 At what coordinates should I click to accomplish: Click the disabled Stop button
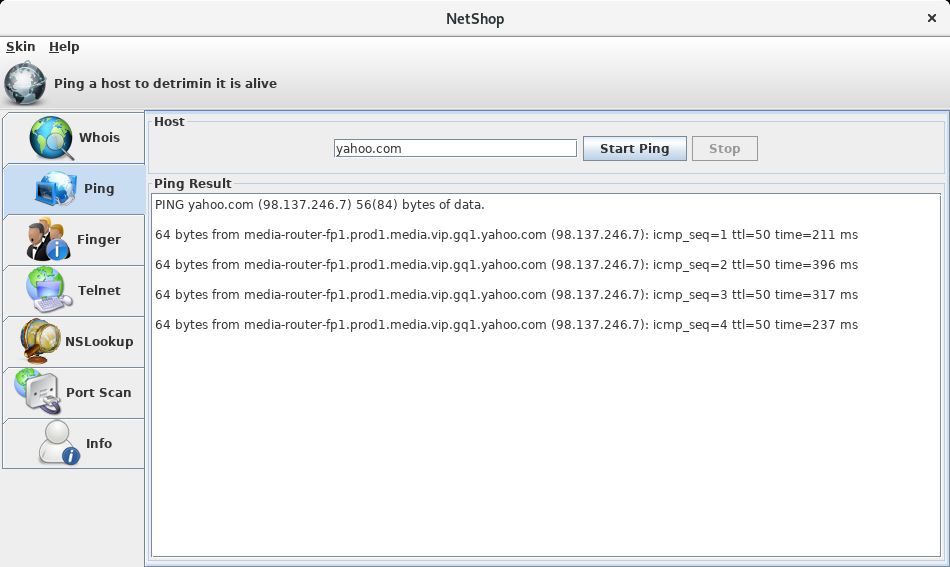[x=725, y=148]
